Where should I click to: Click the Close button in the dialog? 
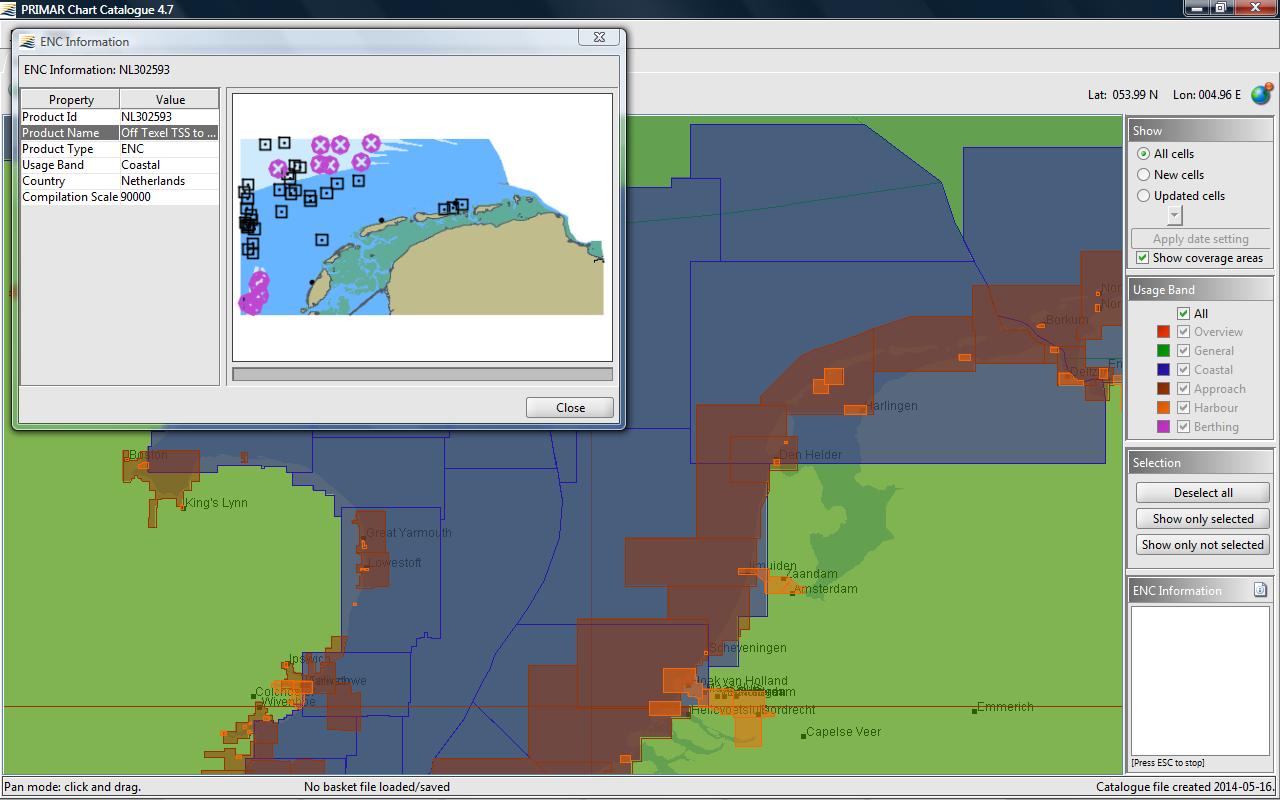pos(570,407)
